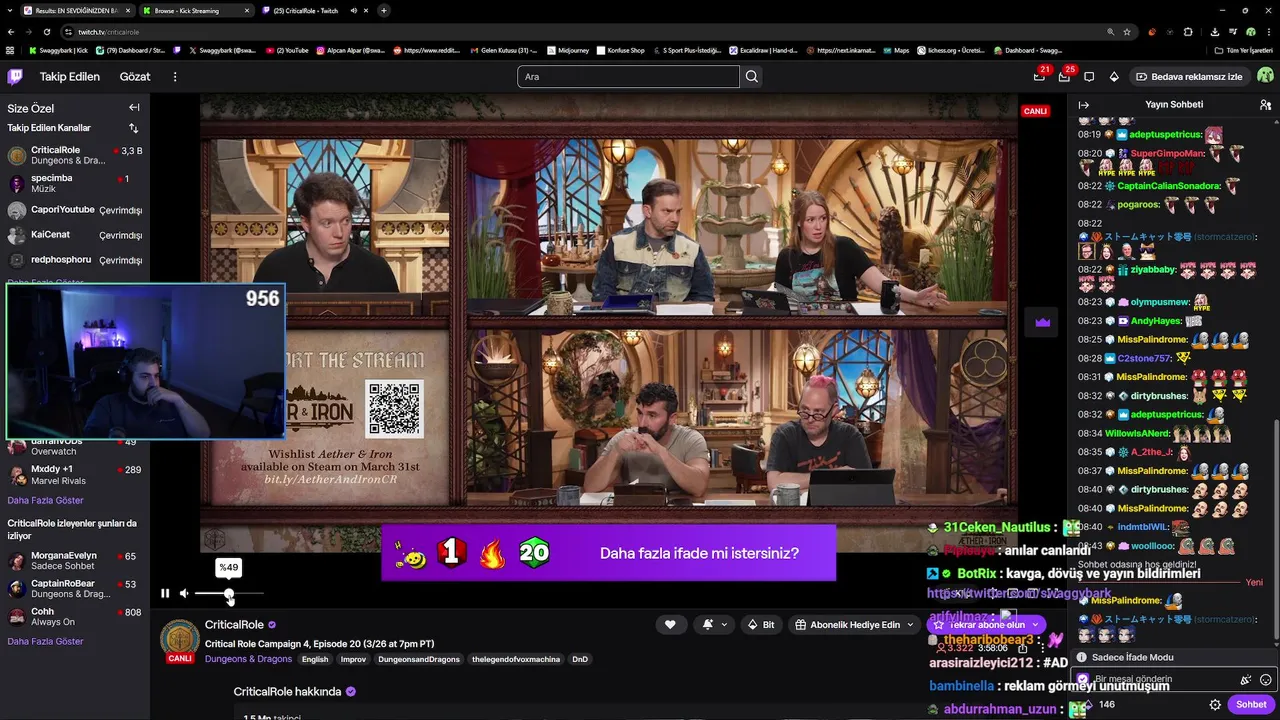This screenshot has width=1280, height=720.
Task: Open Swaggybark | Kick bookmark
Action: [59, 50]
